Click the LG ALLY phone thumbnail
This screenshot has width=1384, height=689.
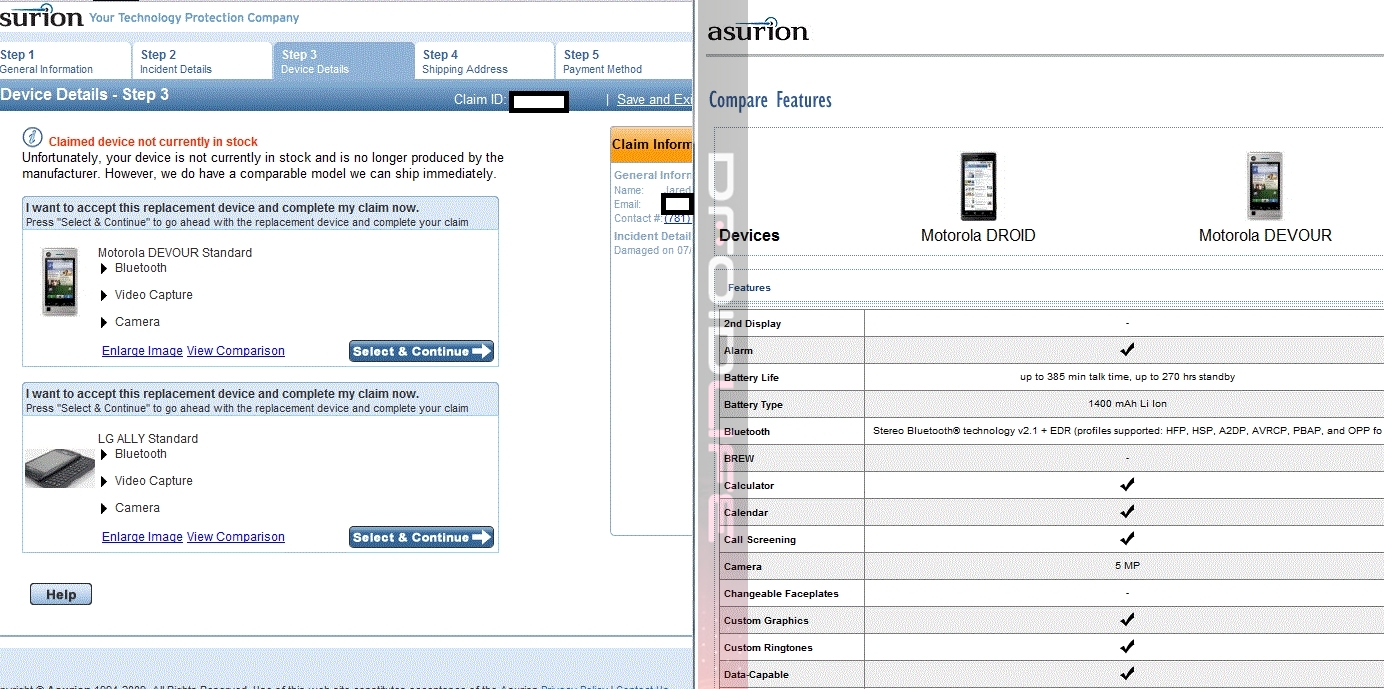pos(60,468)
